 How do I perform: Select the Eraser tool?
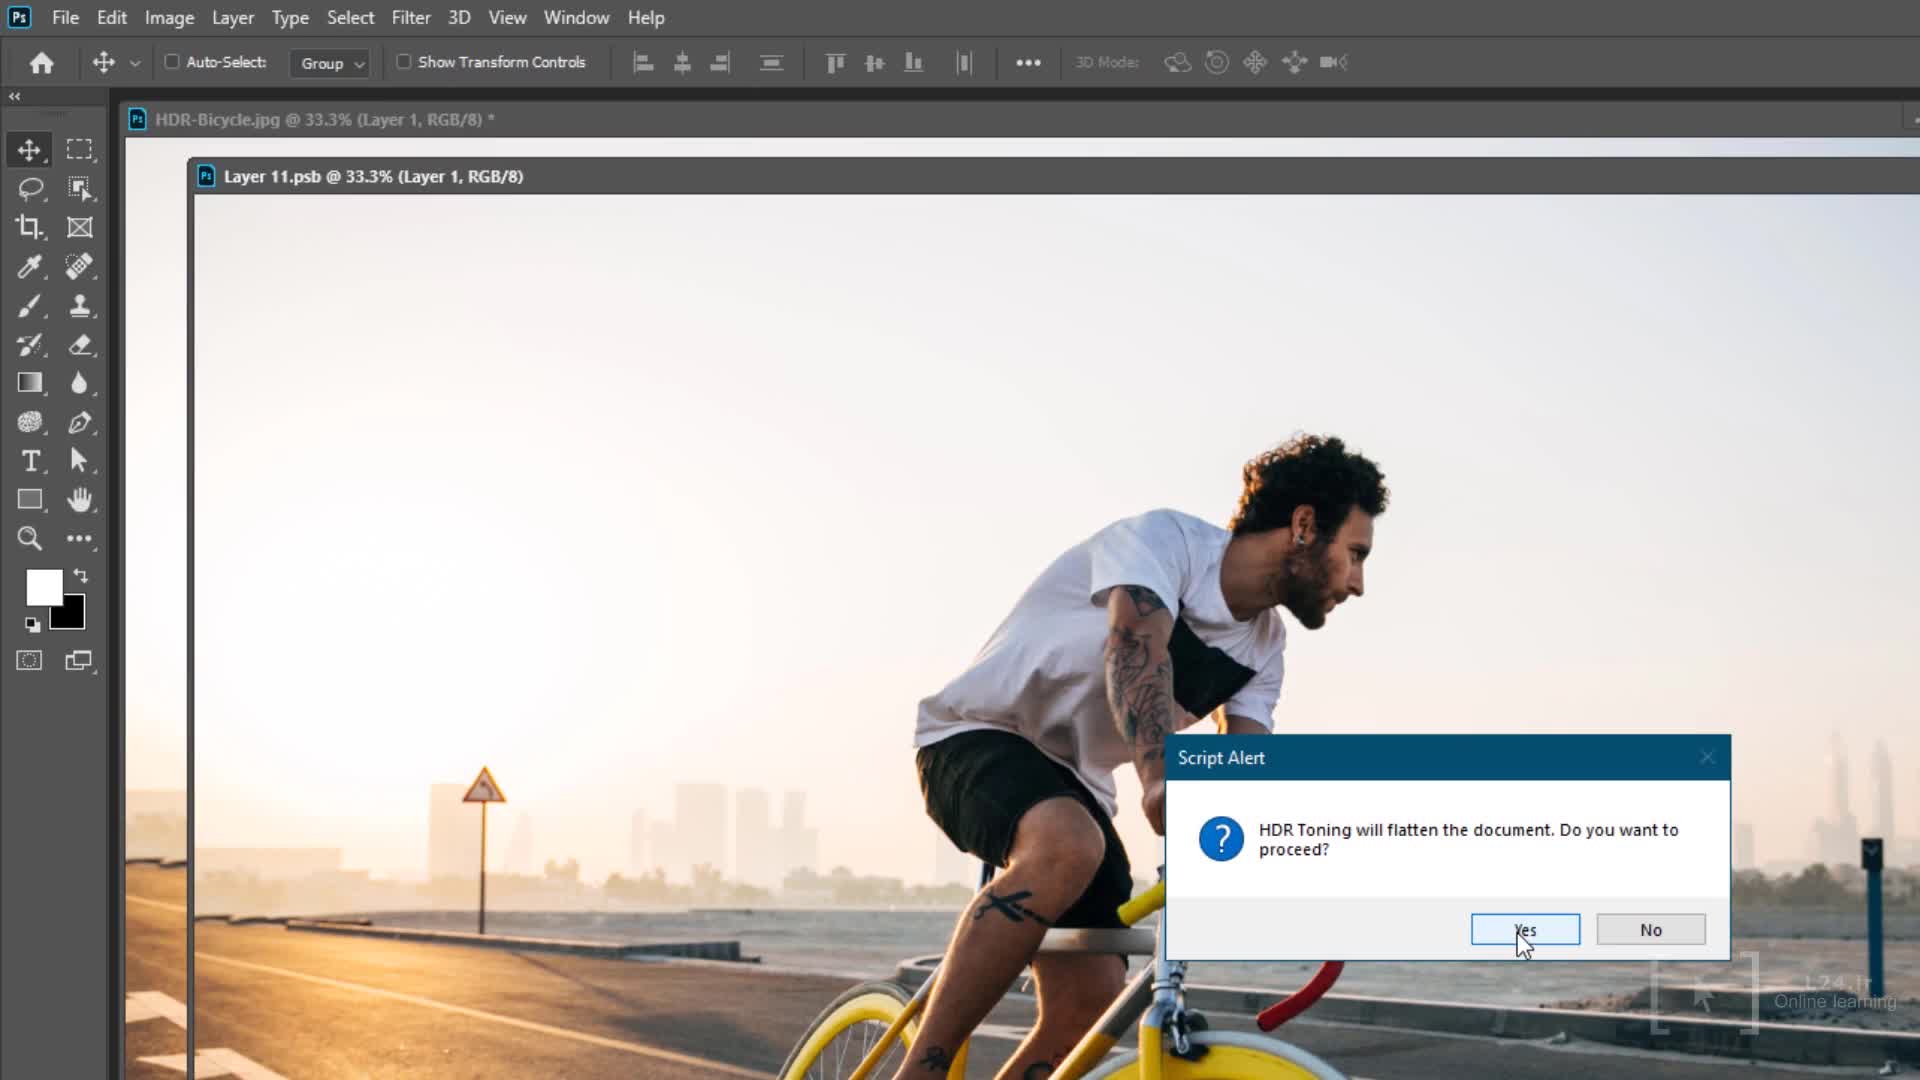pyautogui.click(x=80, y=345)
